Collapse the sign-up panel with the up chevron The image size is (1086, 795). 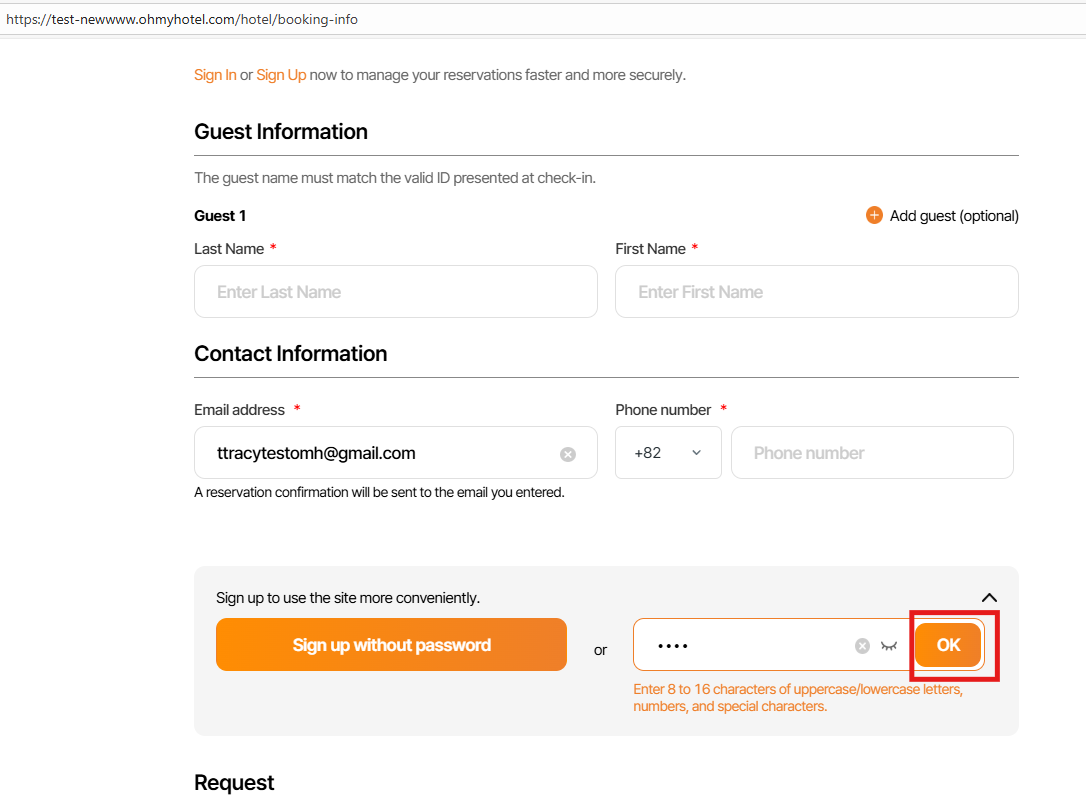(x=989, y=598)
